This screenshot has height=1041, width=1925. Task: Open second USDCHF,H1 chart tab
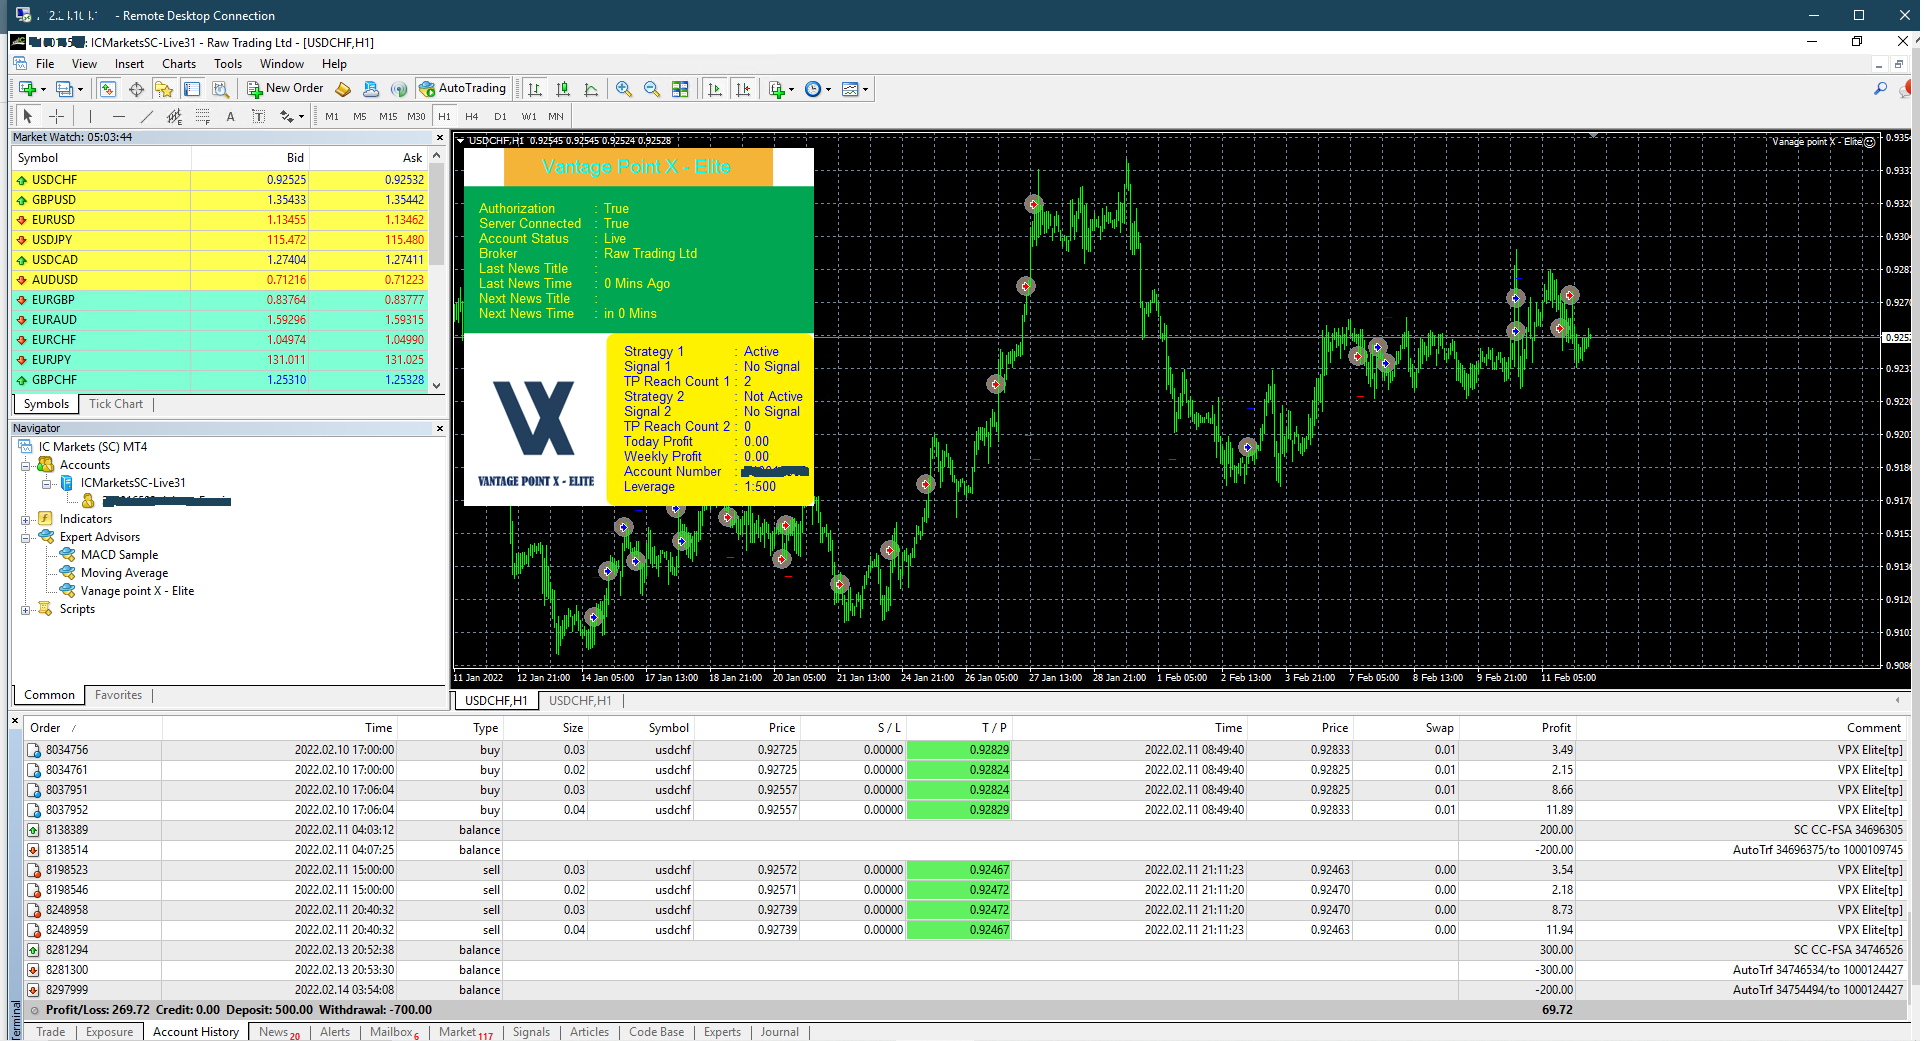[580, 701]
